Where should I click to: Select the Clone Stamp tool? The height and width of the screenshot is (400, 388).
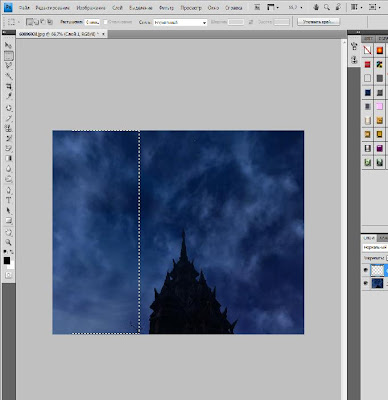pos(9,128)
